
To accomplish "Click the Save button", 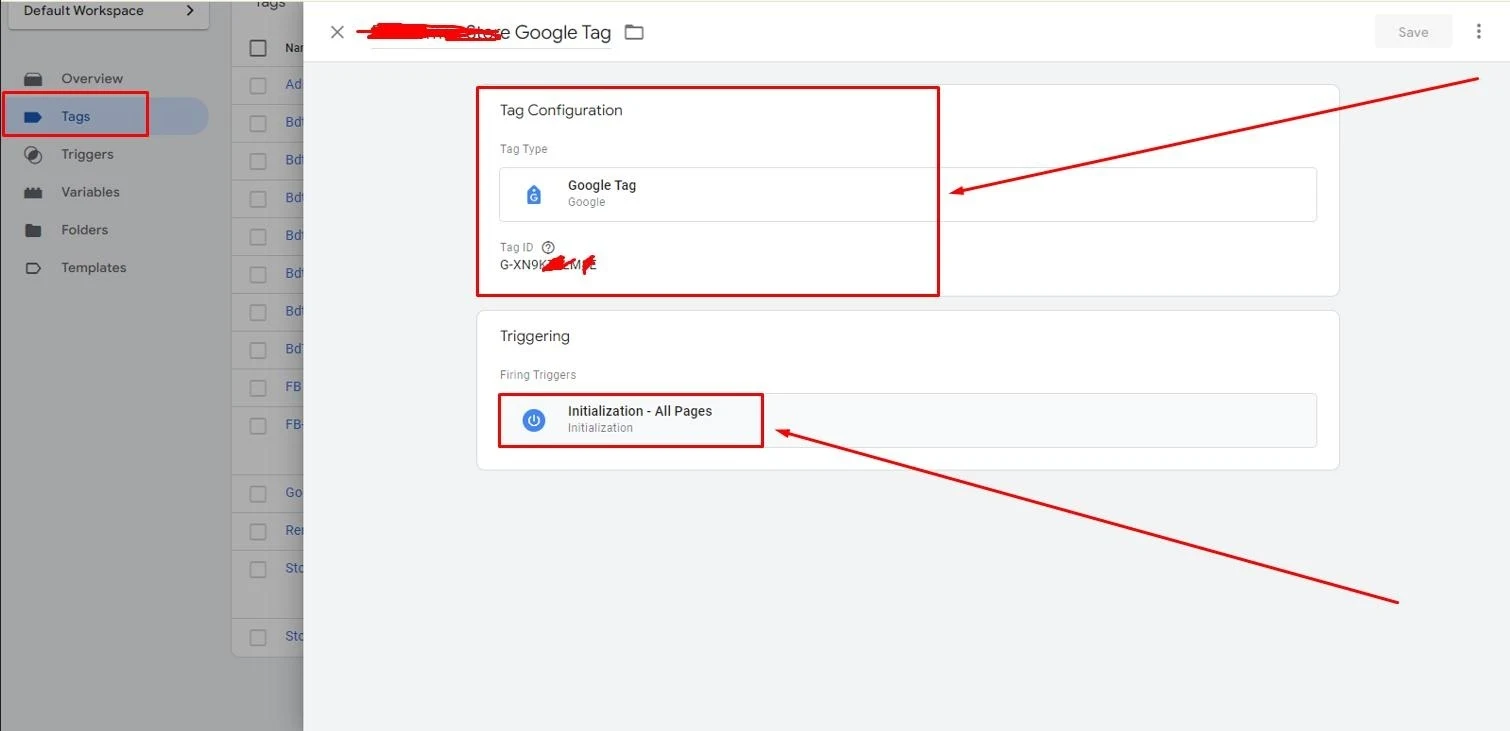I will (x=1413, y=32).
